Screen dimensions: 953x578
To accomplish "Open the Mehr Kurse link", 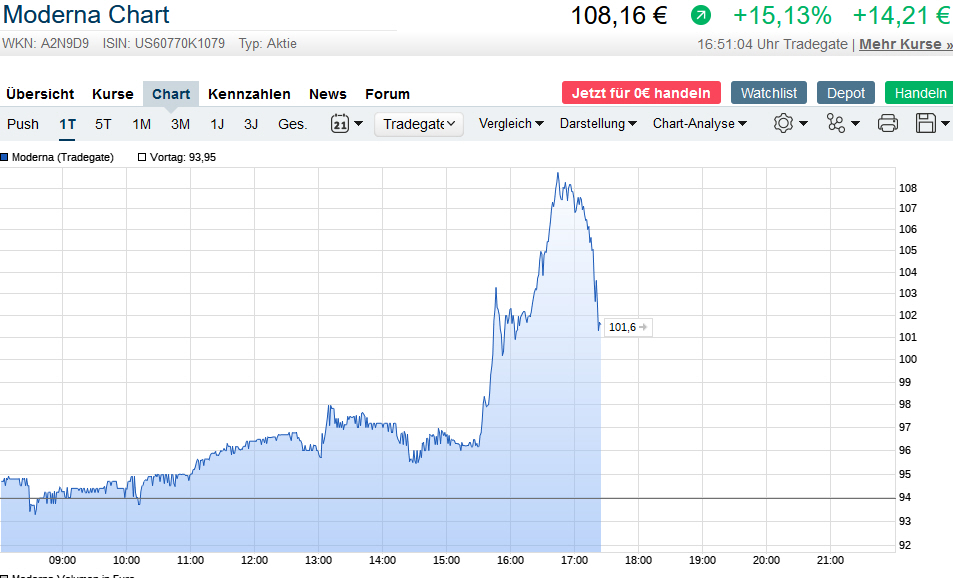I will coord(906,44).
